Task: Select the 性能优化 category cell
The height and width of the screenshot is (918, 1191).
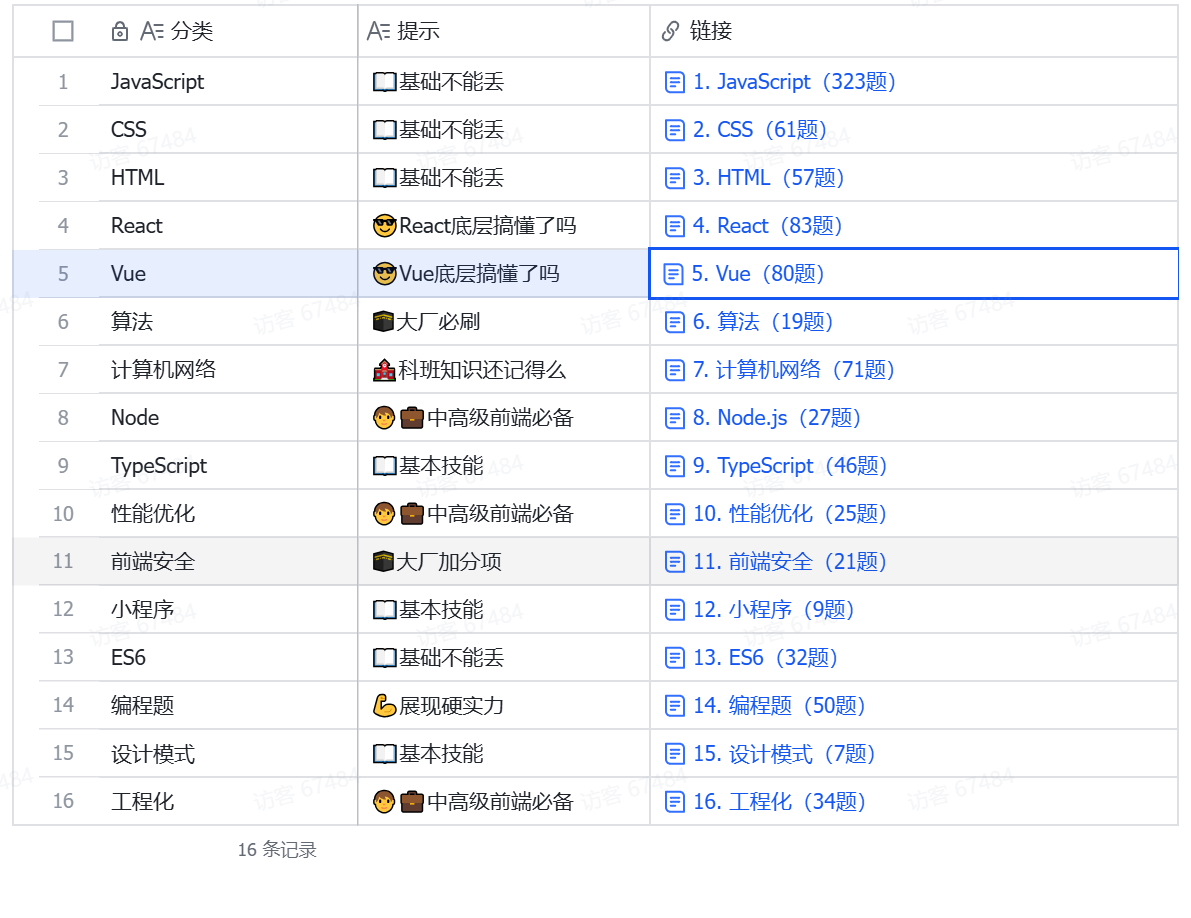Action: pos(228,514)
